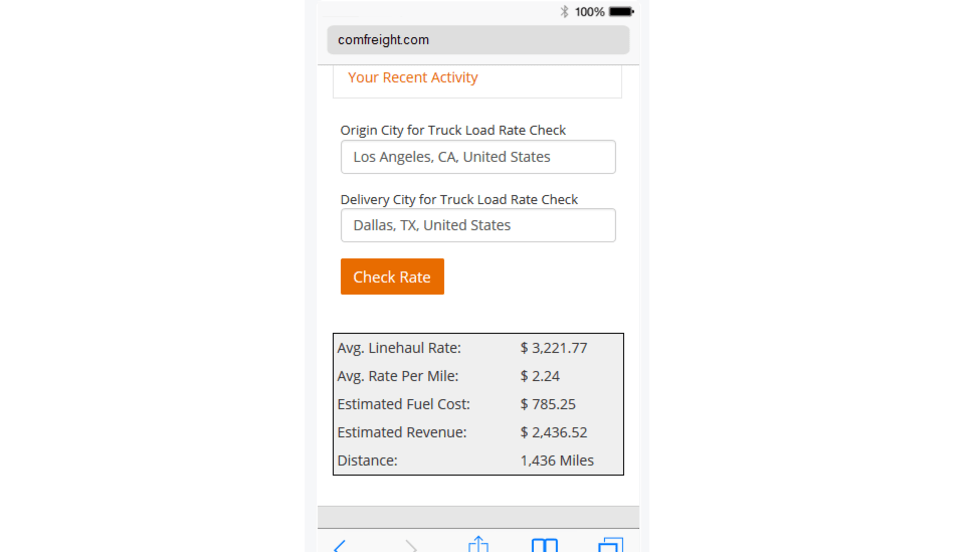Tap the 100% battery percentage text
Image resolution: width=980 pixels, height=552 pixels.
(x=589, y=12)
